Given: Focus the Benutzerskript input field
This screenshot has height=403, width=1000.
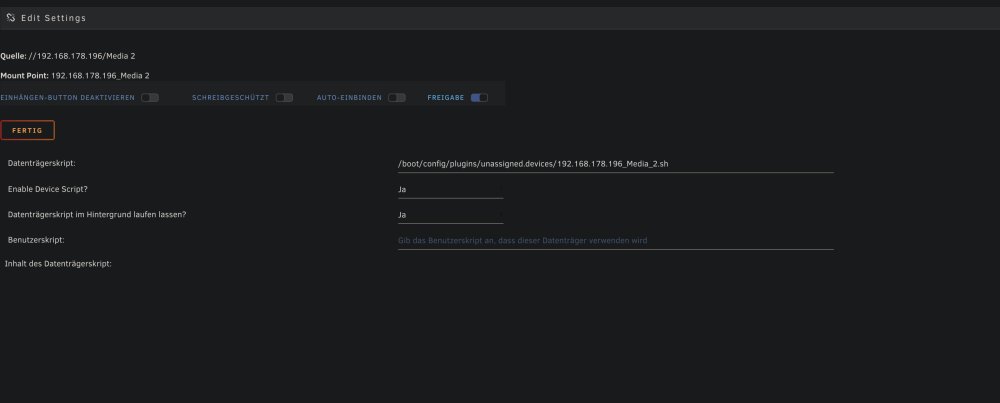Looking at the screenshot, I should (615, 240).
